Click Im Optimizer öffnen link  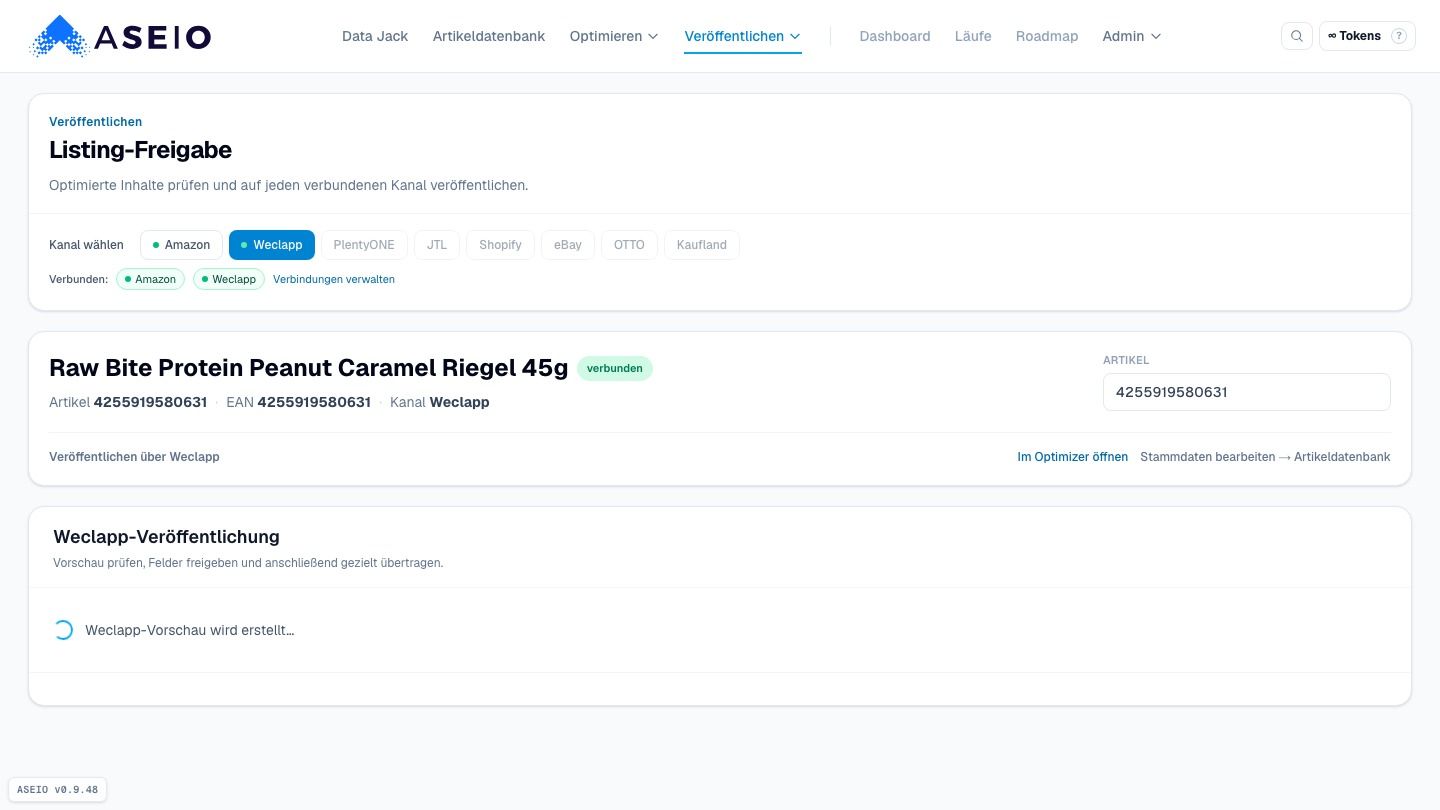(x=1073, y=457)
